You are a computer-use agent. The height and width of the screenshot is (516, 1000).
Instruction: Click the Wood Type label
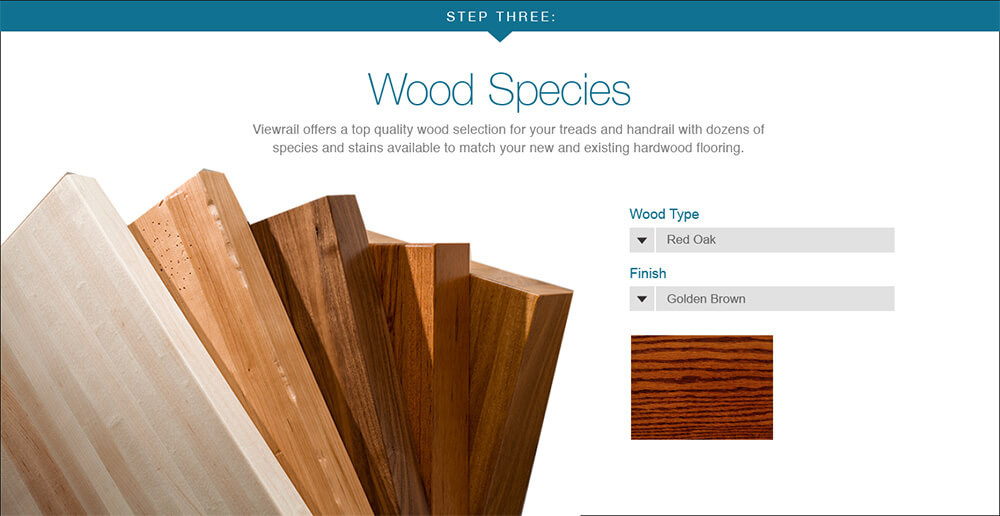click(664, 214)
